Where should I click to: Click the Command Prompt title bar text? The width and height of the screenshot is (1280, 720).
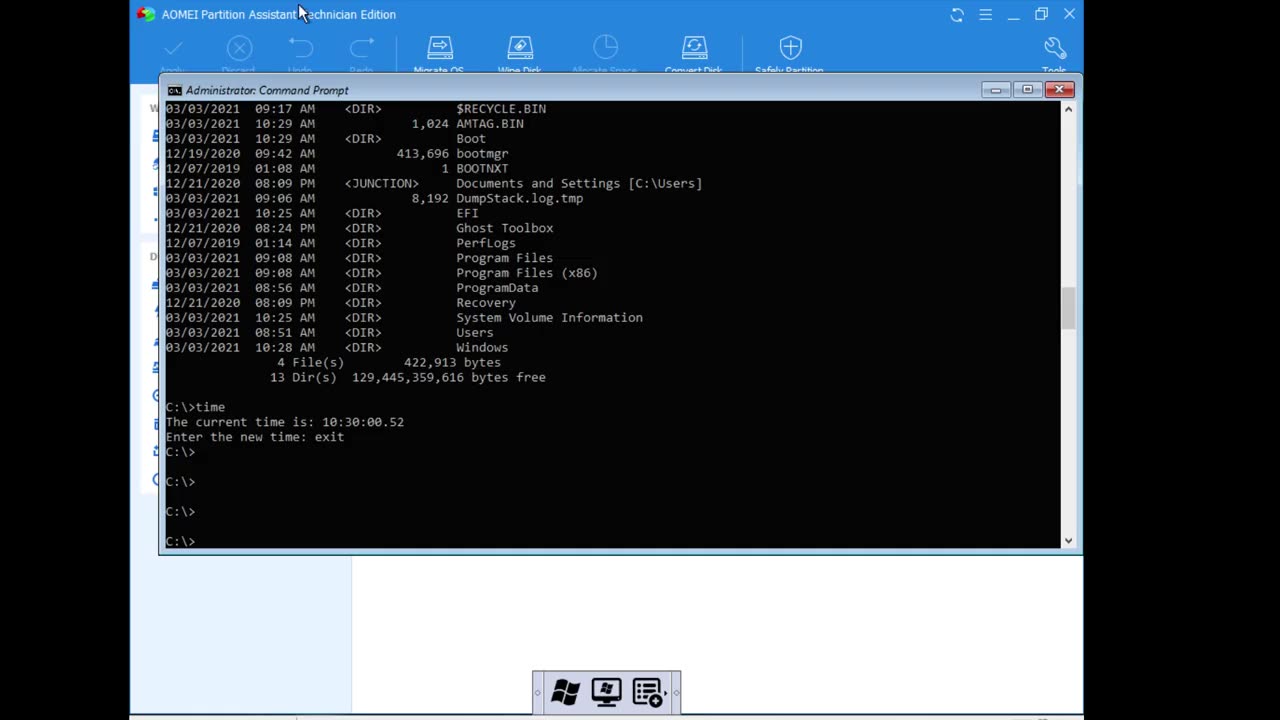[x=267, y=90]
